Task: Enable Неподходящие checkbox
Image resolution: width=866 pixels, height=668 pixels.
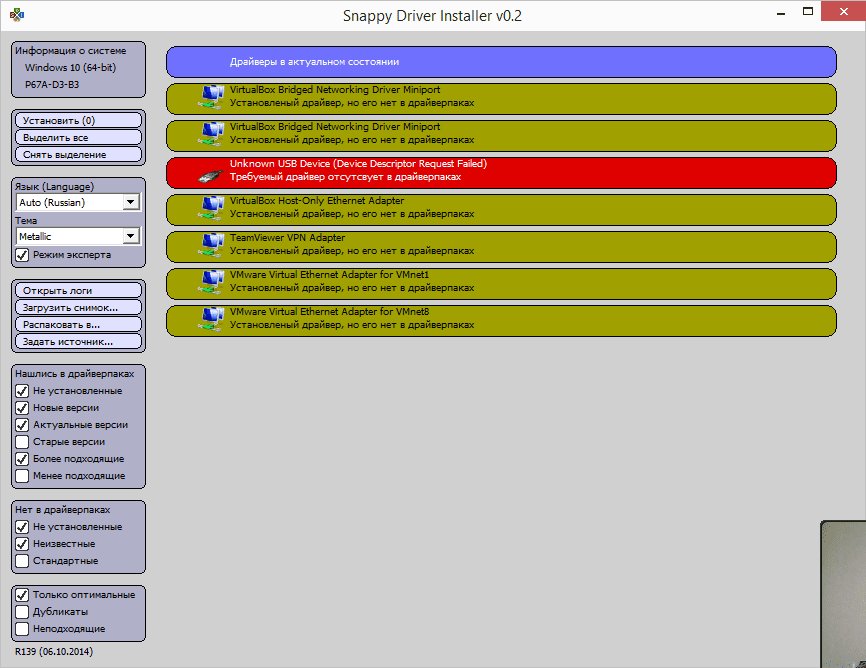Action: tap(22, 629)
